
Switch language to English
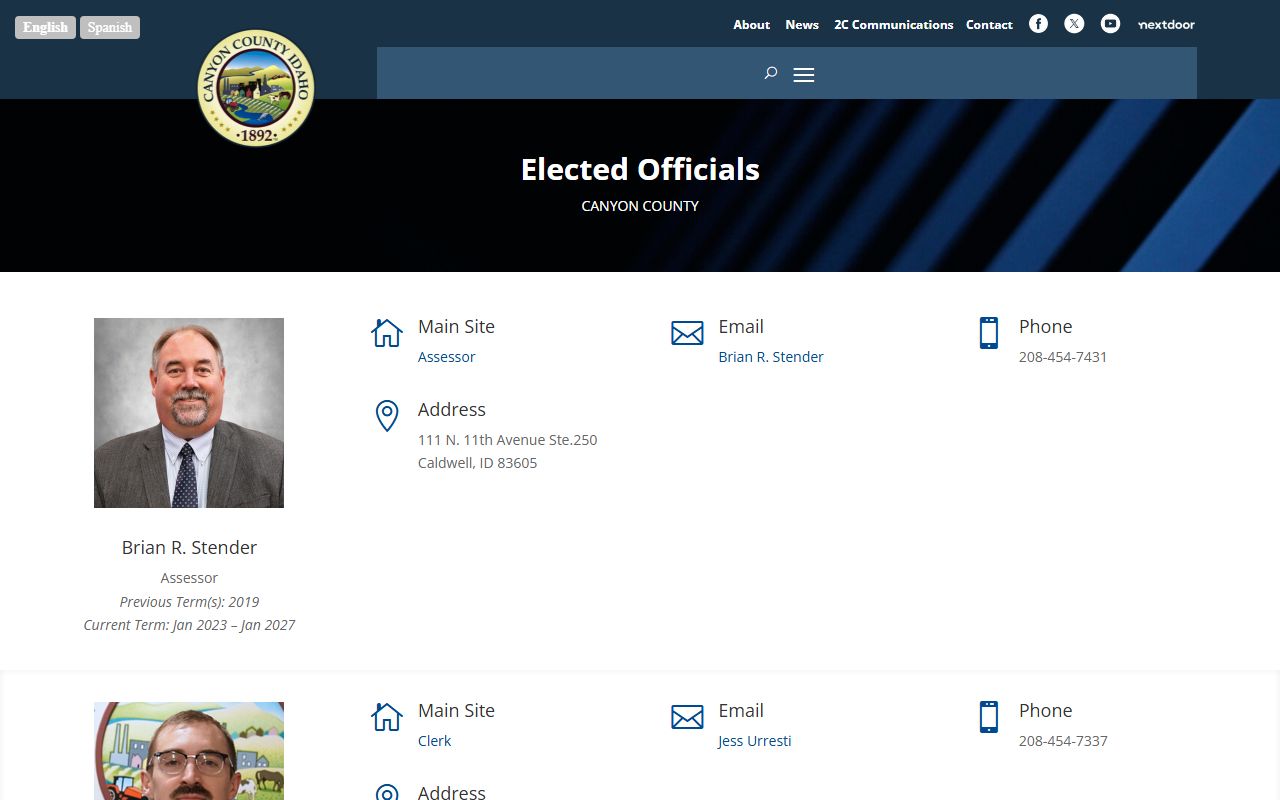pyautogui.click(x=45, y=27)
